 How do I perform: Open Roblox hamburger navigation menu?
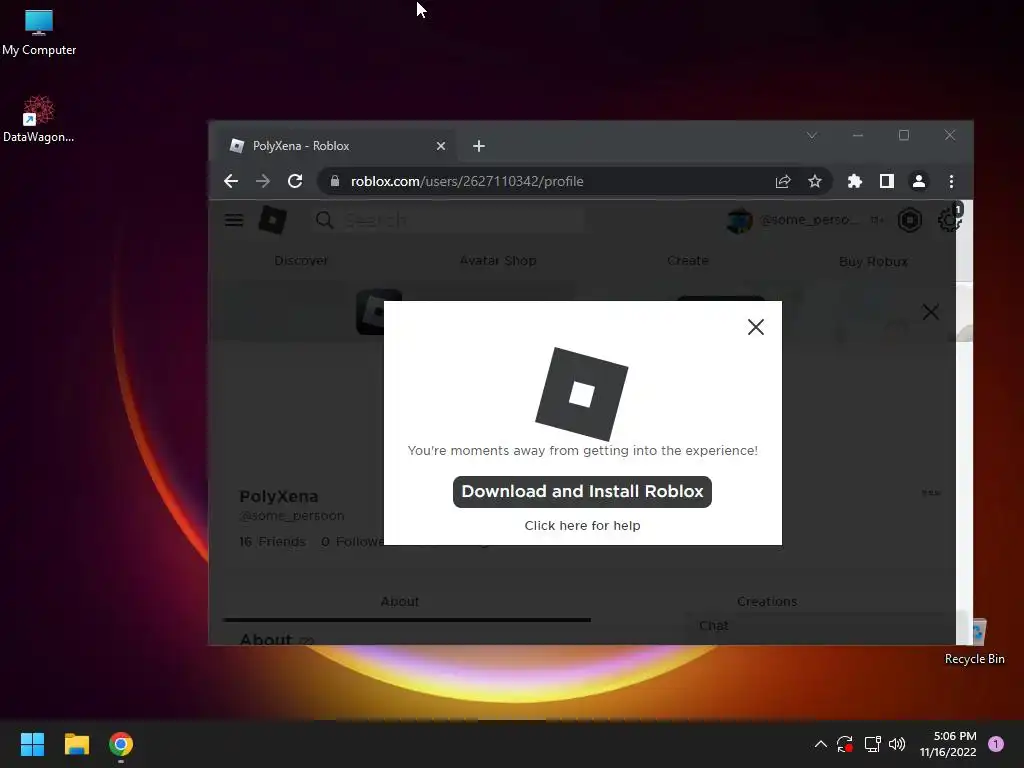click(234, 220)
